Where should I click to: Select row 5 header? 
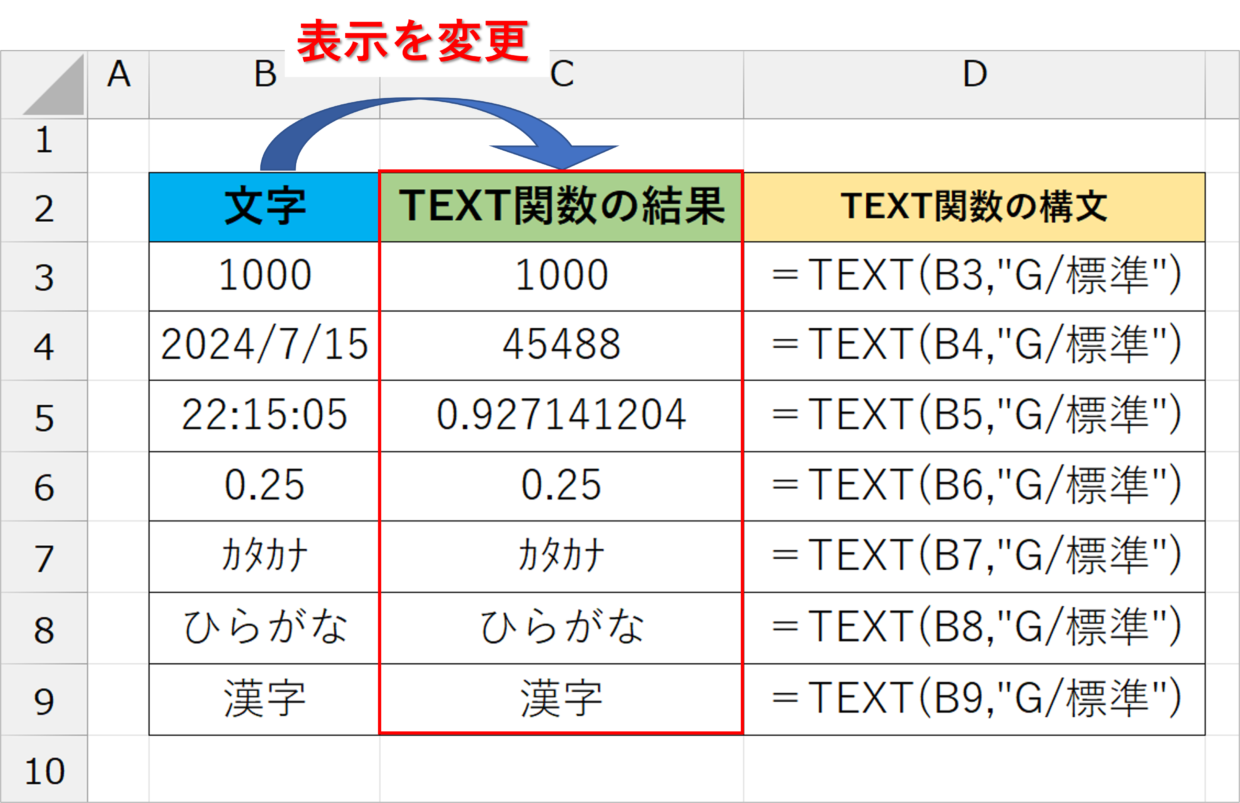(43, 416)
